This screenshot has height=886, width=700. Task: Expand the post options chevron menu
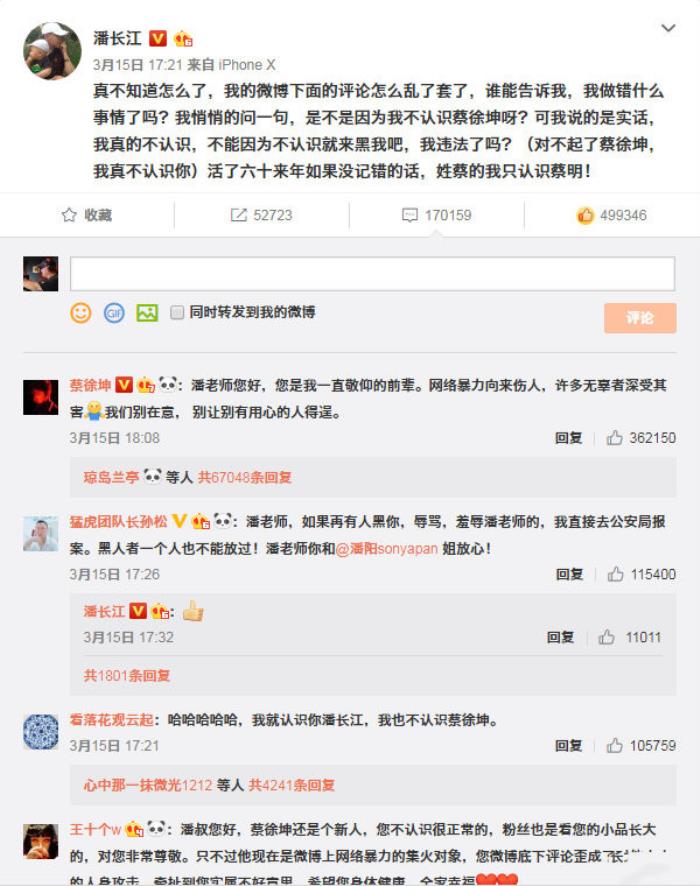point(668,28)
